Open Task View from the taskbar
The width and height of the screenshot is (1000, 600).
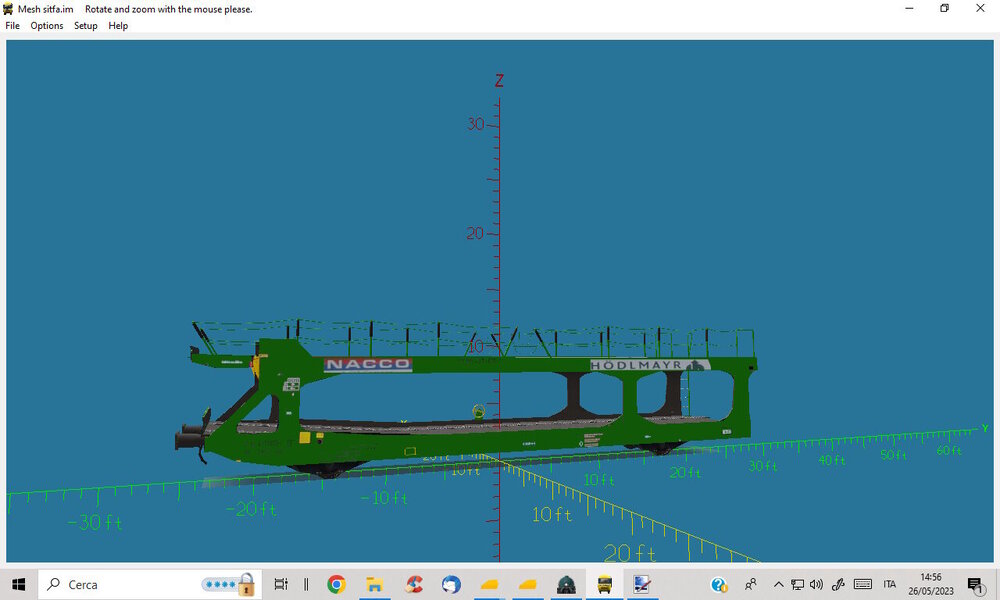281,584
